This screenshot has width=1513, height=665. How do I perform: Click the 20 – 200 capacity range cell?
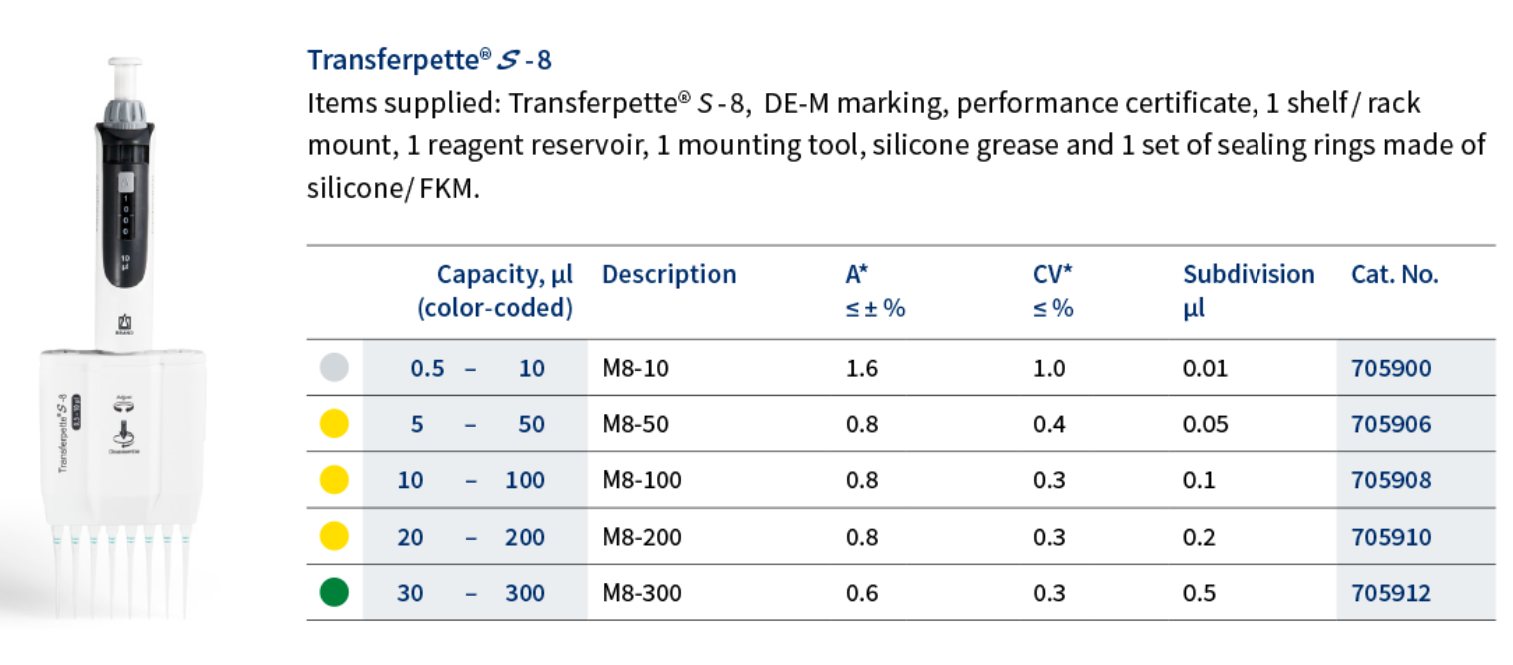471,537
